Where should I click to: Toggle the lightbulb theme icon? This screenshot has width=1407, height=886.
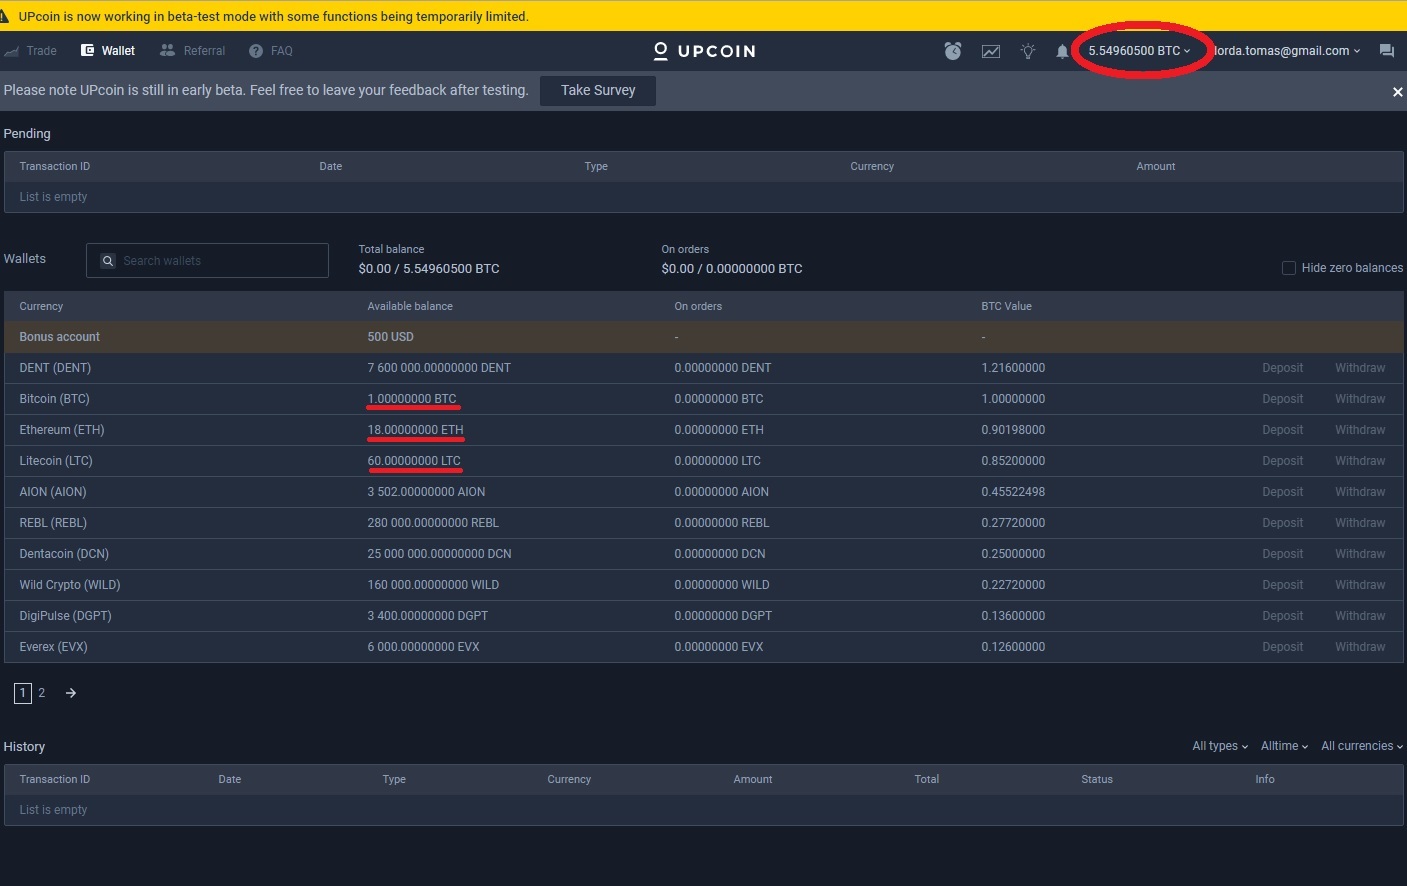1028,51
